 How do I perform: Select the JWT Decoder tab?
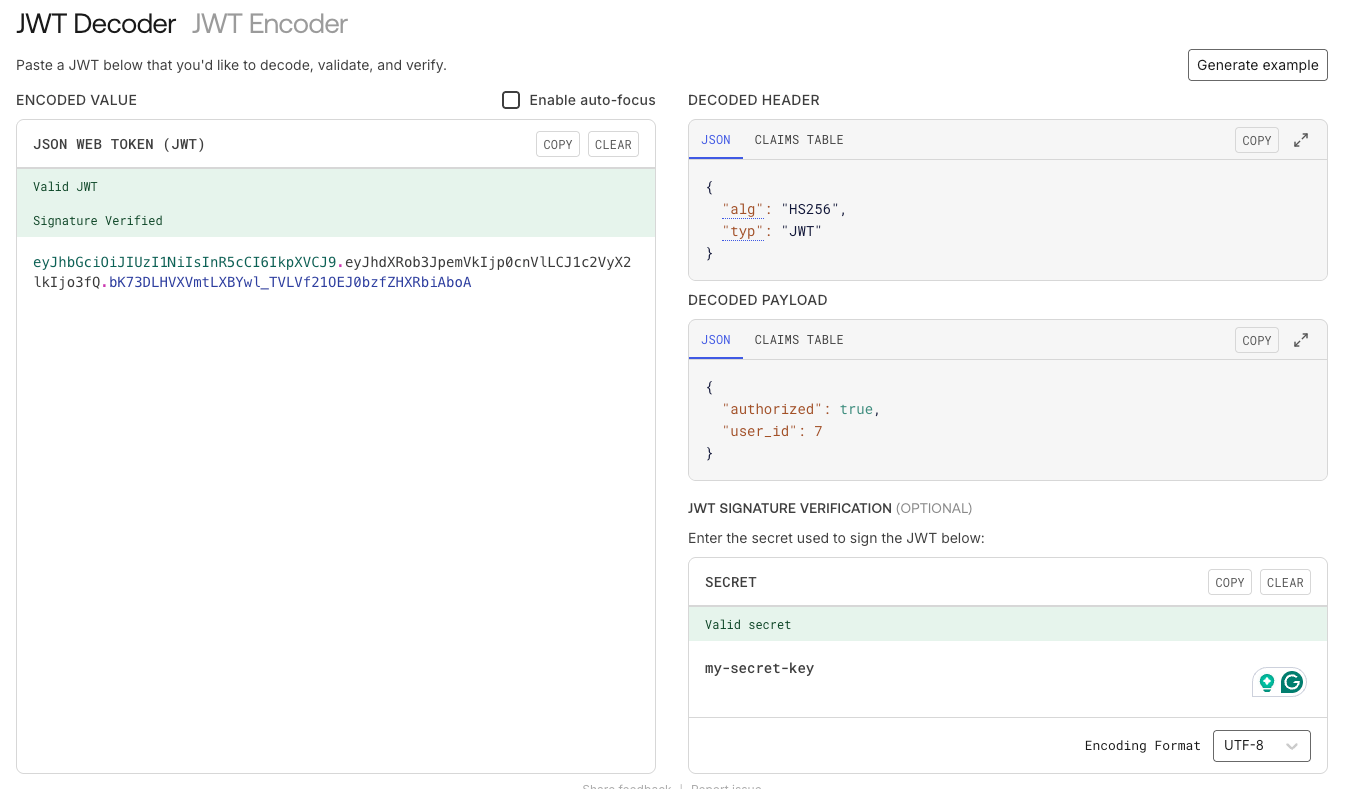click(96, 24)
